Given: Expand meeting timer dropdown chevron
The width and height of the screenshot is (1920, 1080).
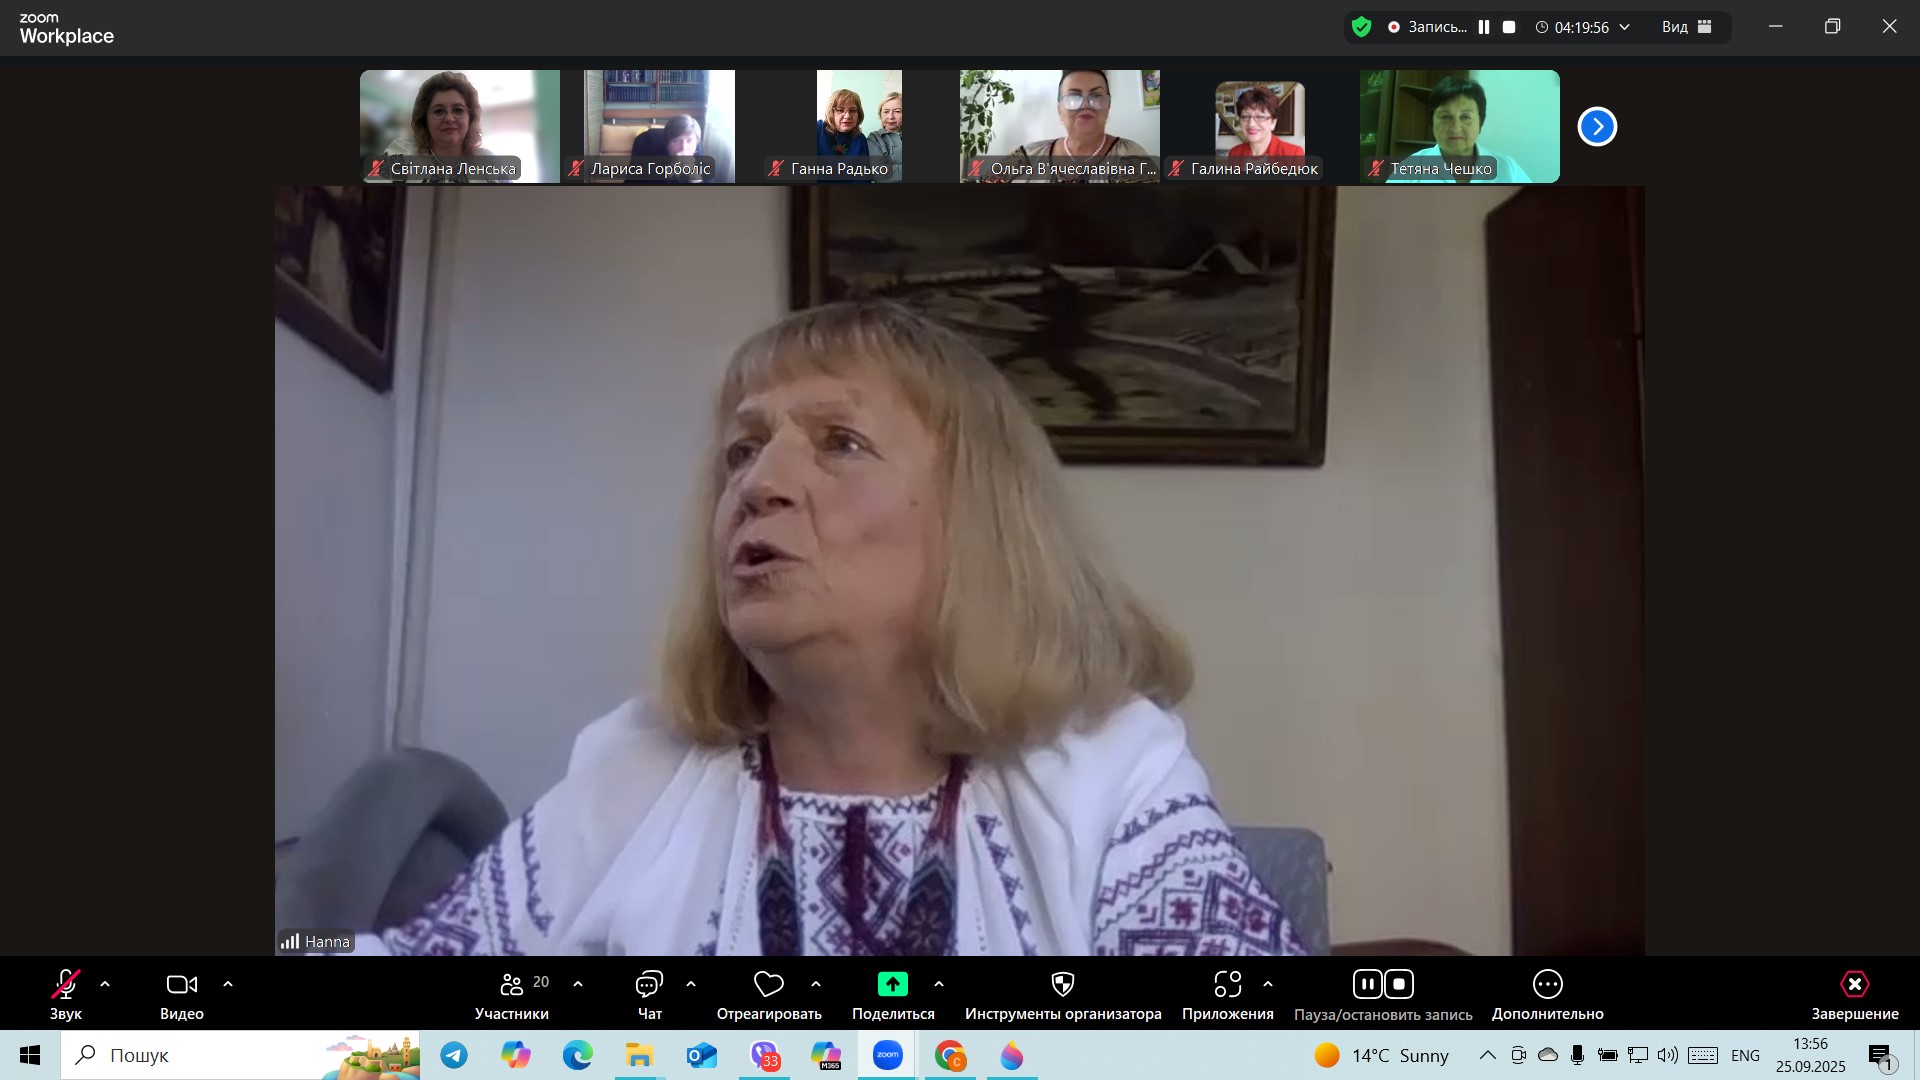Looking at the screenshot, I should click(x=1625, y=27).
